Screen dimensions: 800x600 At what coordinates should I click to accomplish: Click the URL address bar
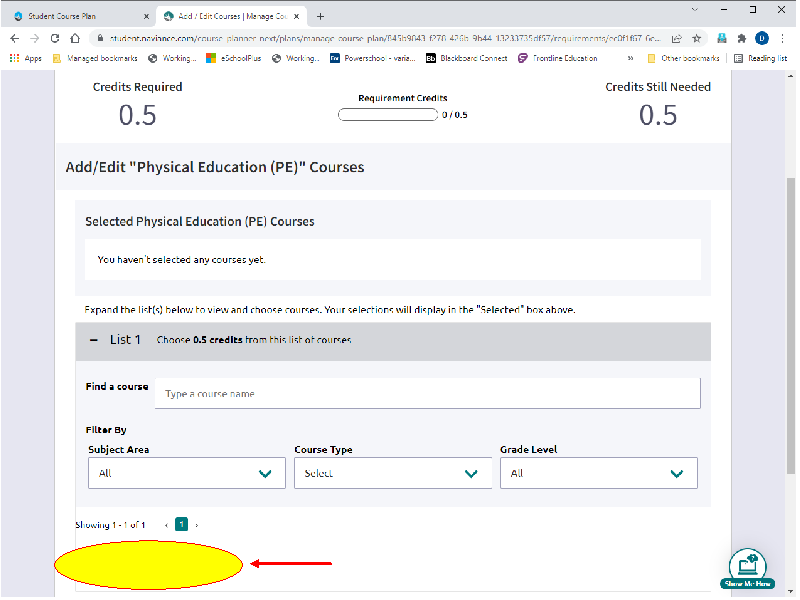click(385, 38)
